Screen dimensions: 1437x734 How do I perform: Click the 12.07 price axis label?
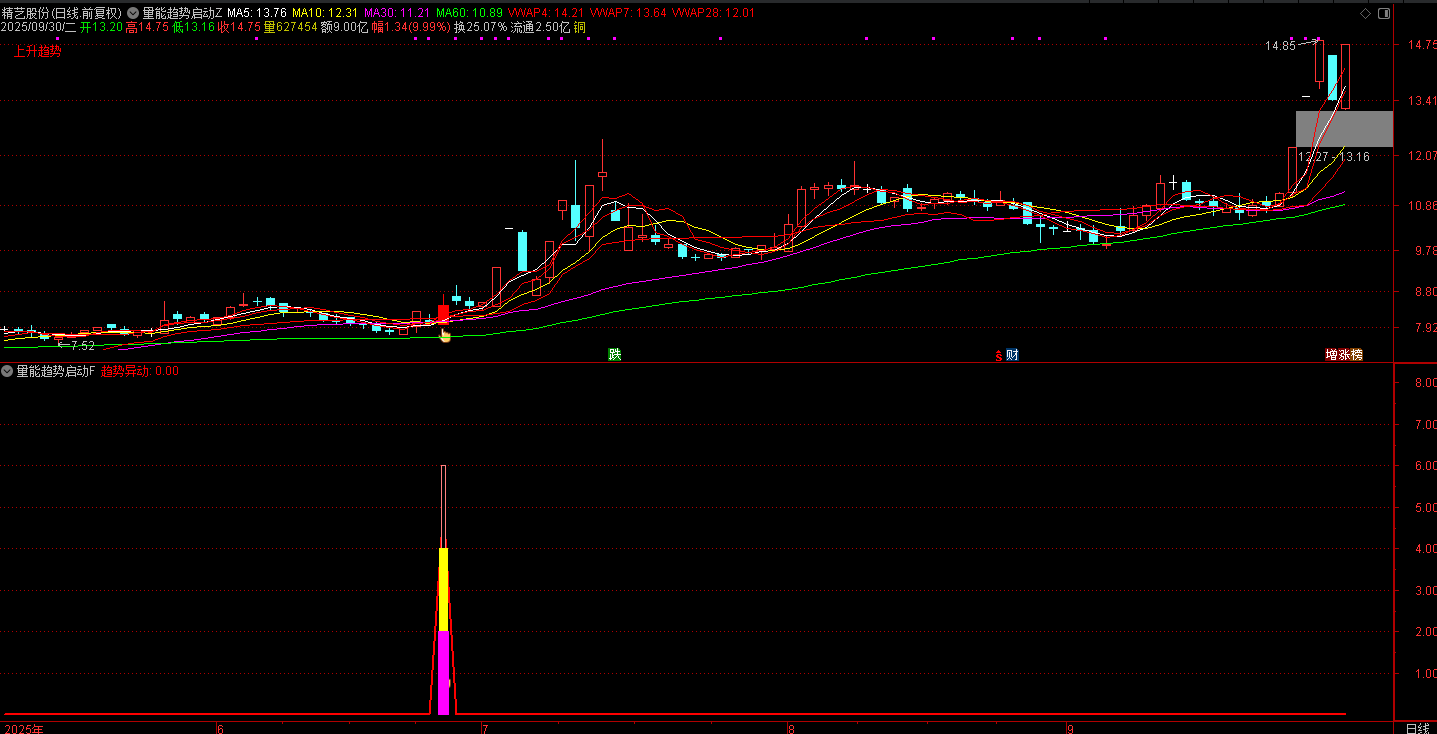1420,157
